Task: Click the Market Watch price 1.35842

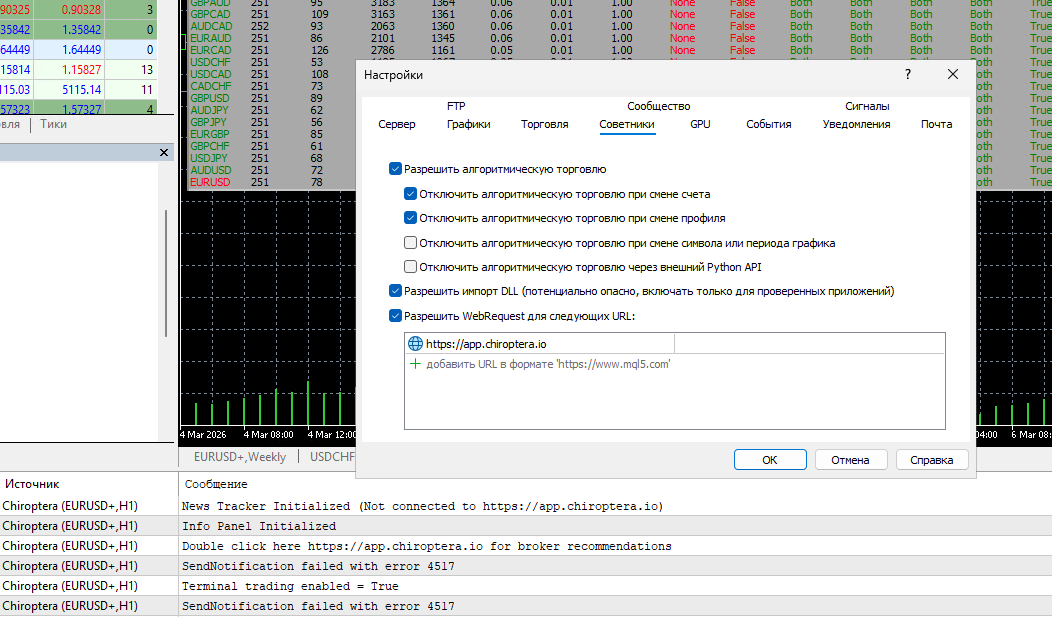Action: click(81, 30)
